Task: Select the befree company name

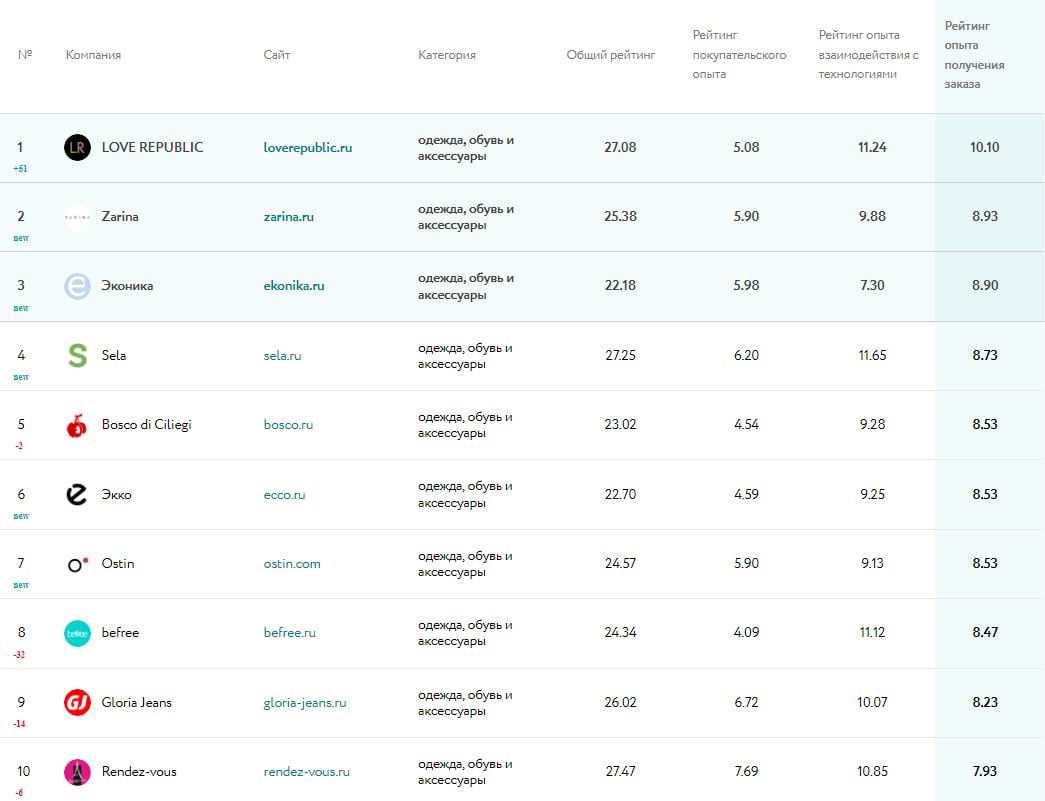Action: [121, 632]
